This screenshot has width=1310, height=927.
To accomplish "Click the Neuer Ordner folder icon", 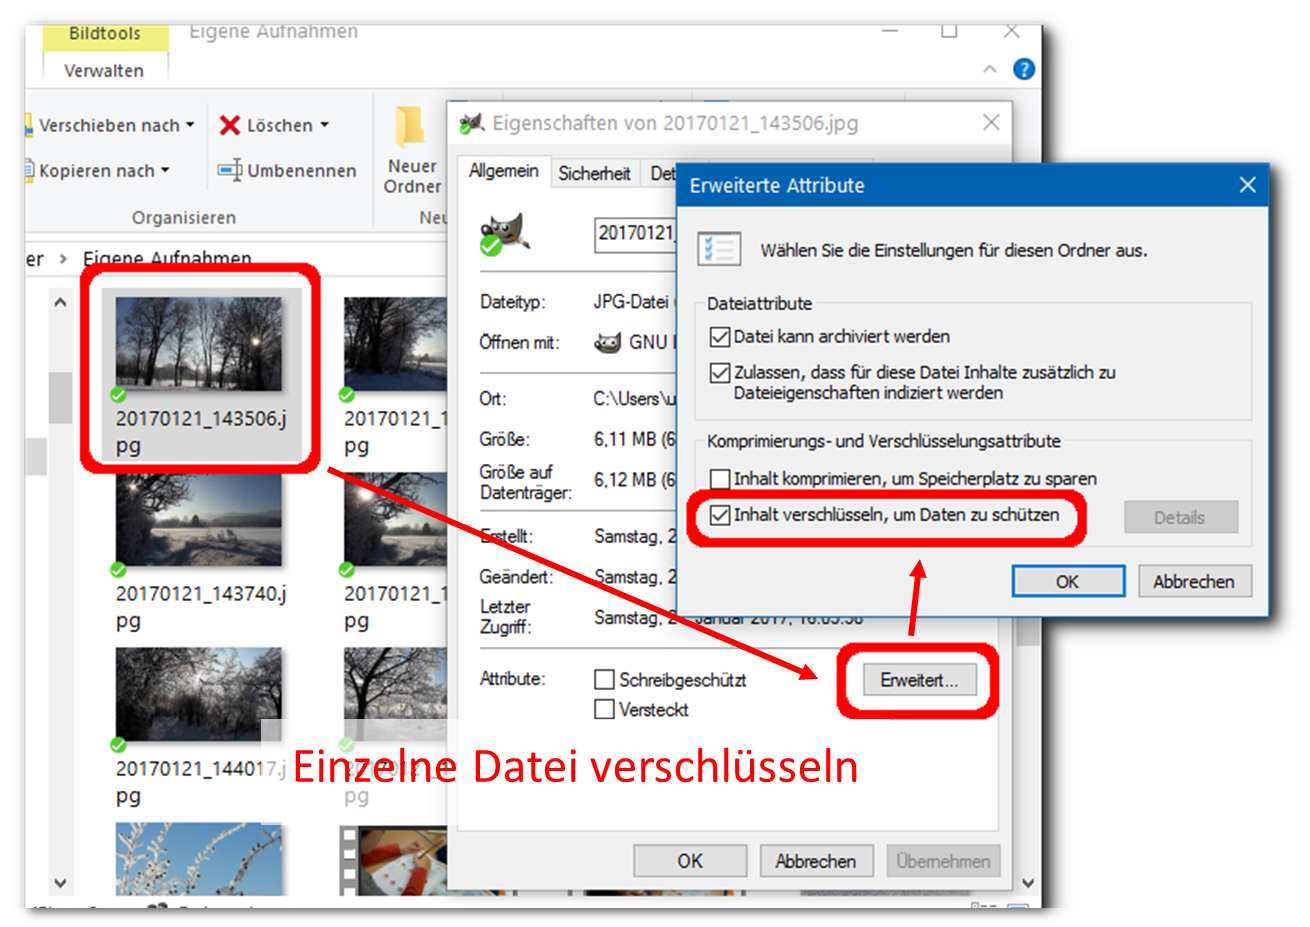I will click(x=410, y=128).
